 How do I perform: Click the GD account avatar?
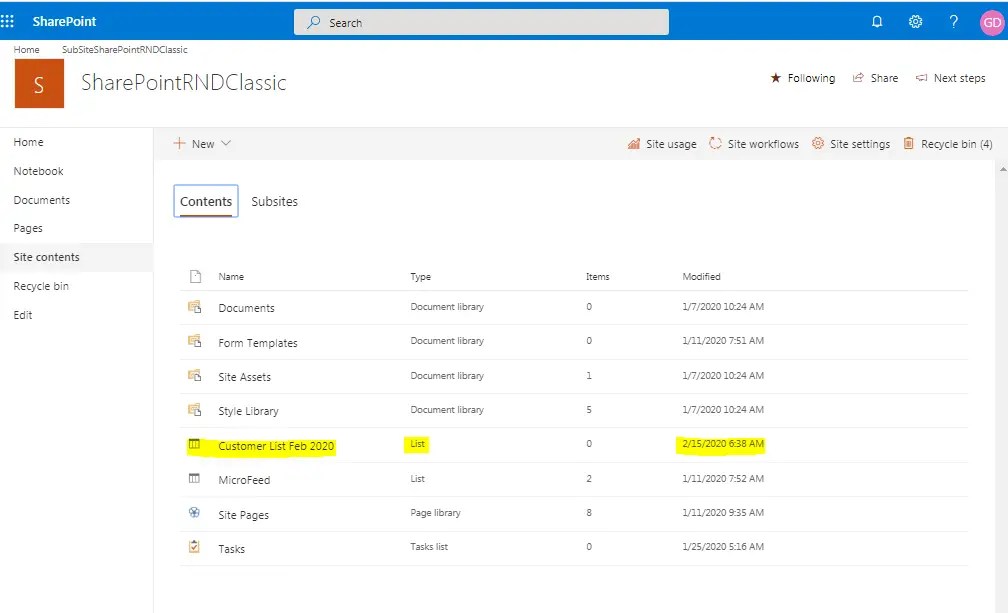pyautogui.click(x=990, y=21)
